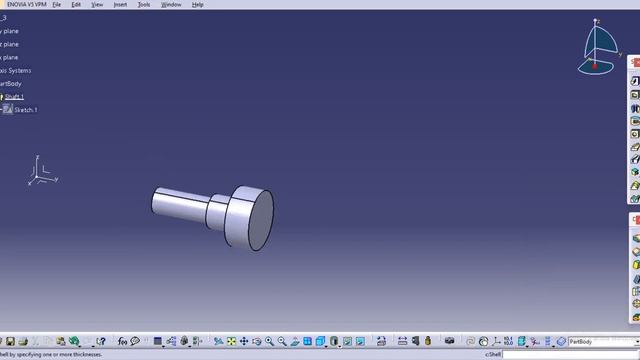Open the Tools menu

[x=144, y=4]
